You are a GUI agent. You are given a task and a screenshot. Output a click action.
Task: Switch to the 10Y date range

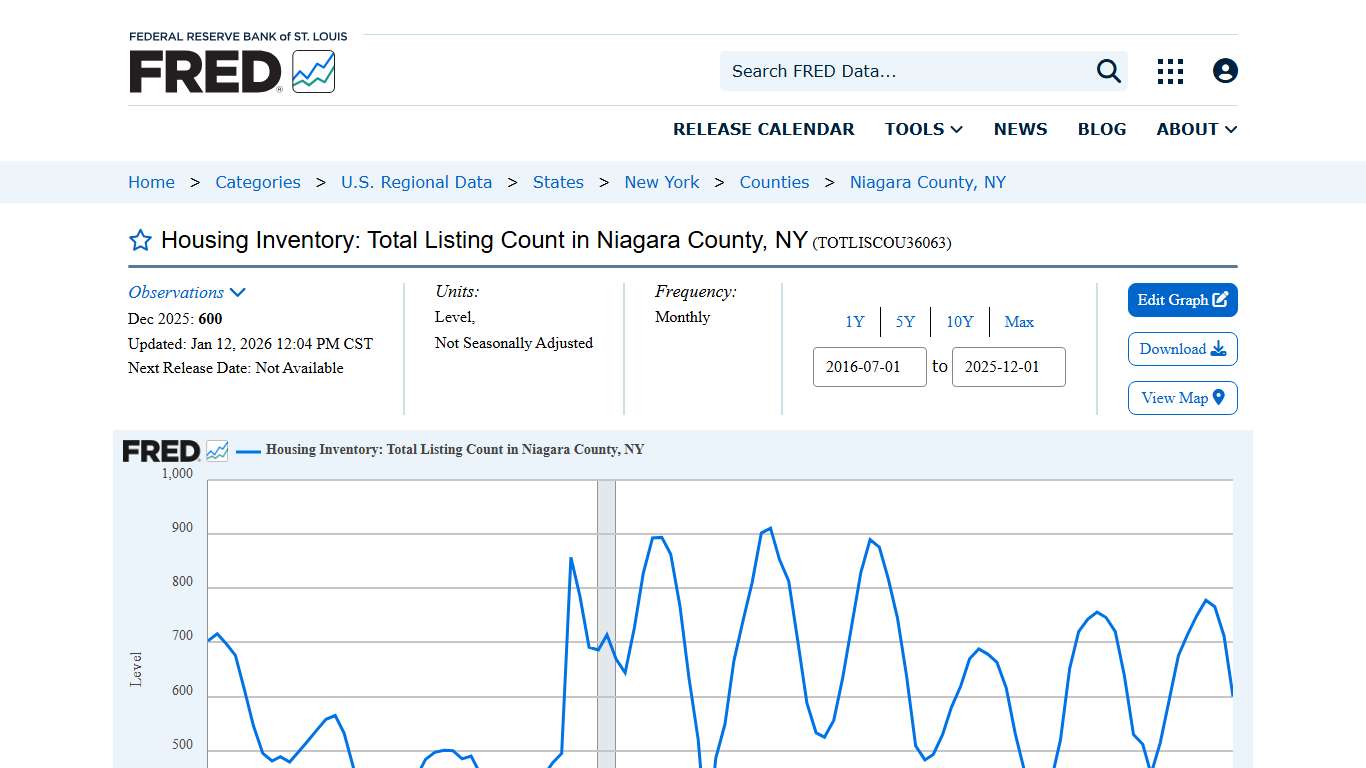click(959, 322)
